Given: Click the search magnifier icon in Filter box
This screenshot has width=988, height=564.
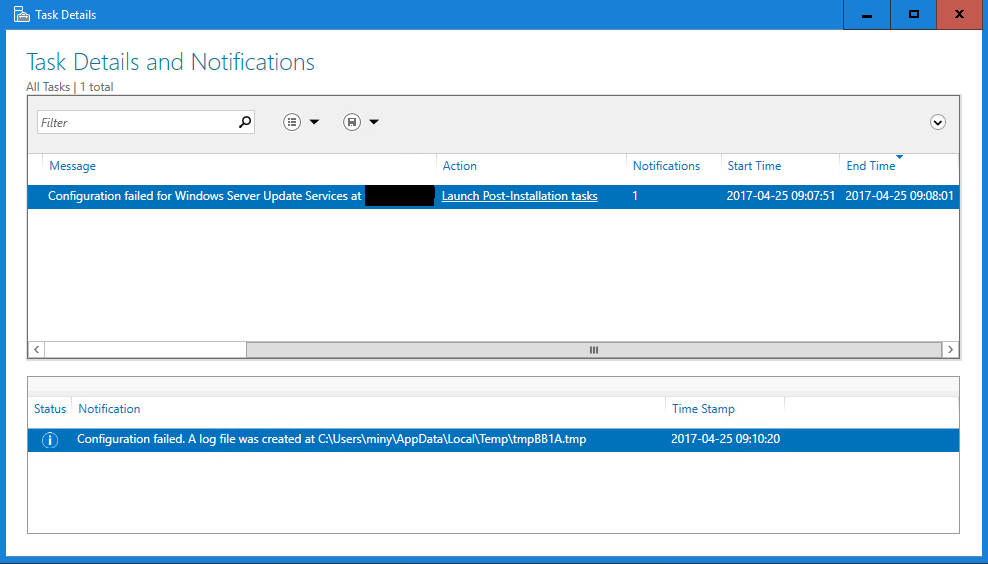Looking at the screenshot, I should pos(245,122).
